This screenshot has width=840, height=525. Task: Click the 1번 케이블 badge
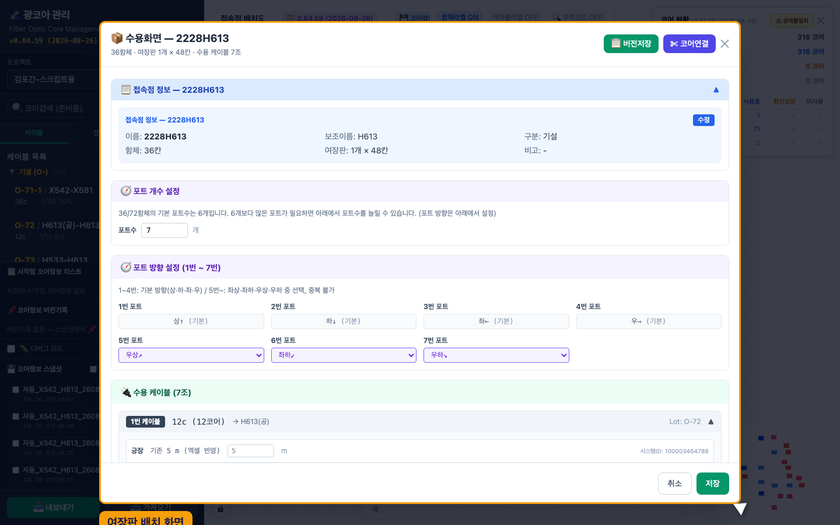pyautogui.click(x=145, y=422)
